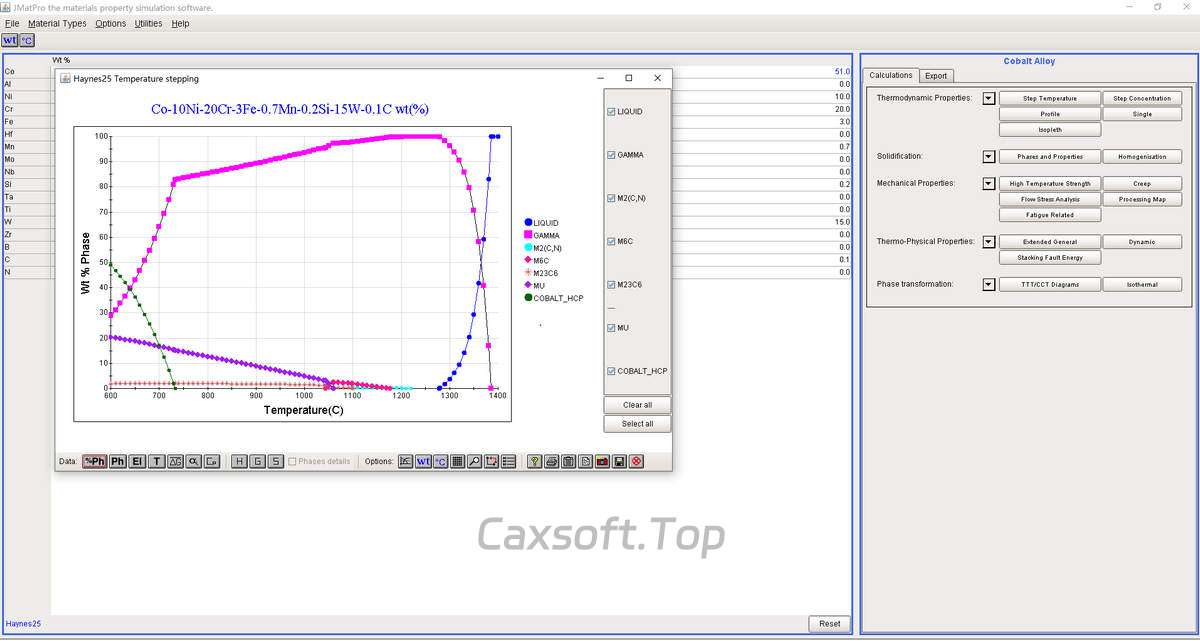Click the %Ph data button in chart toolbar
The height and width of the screenshot is (641, 1200).
95,461
